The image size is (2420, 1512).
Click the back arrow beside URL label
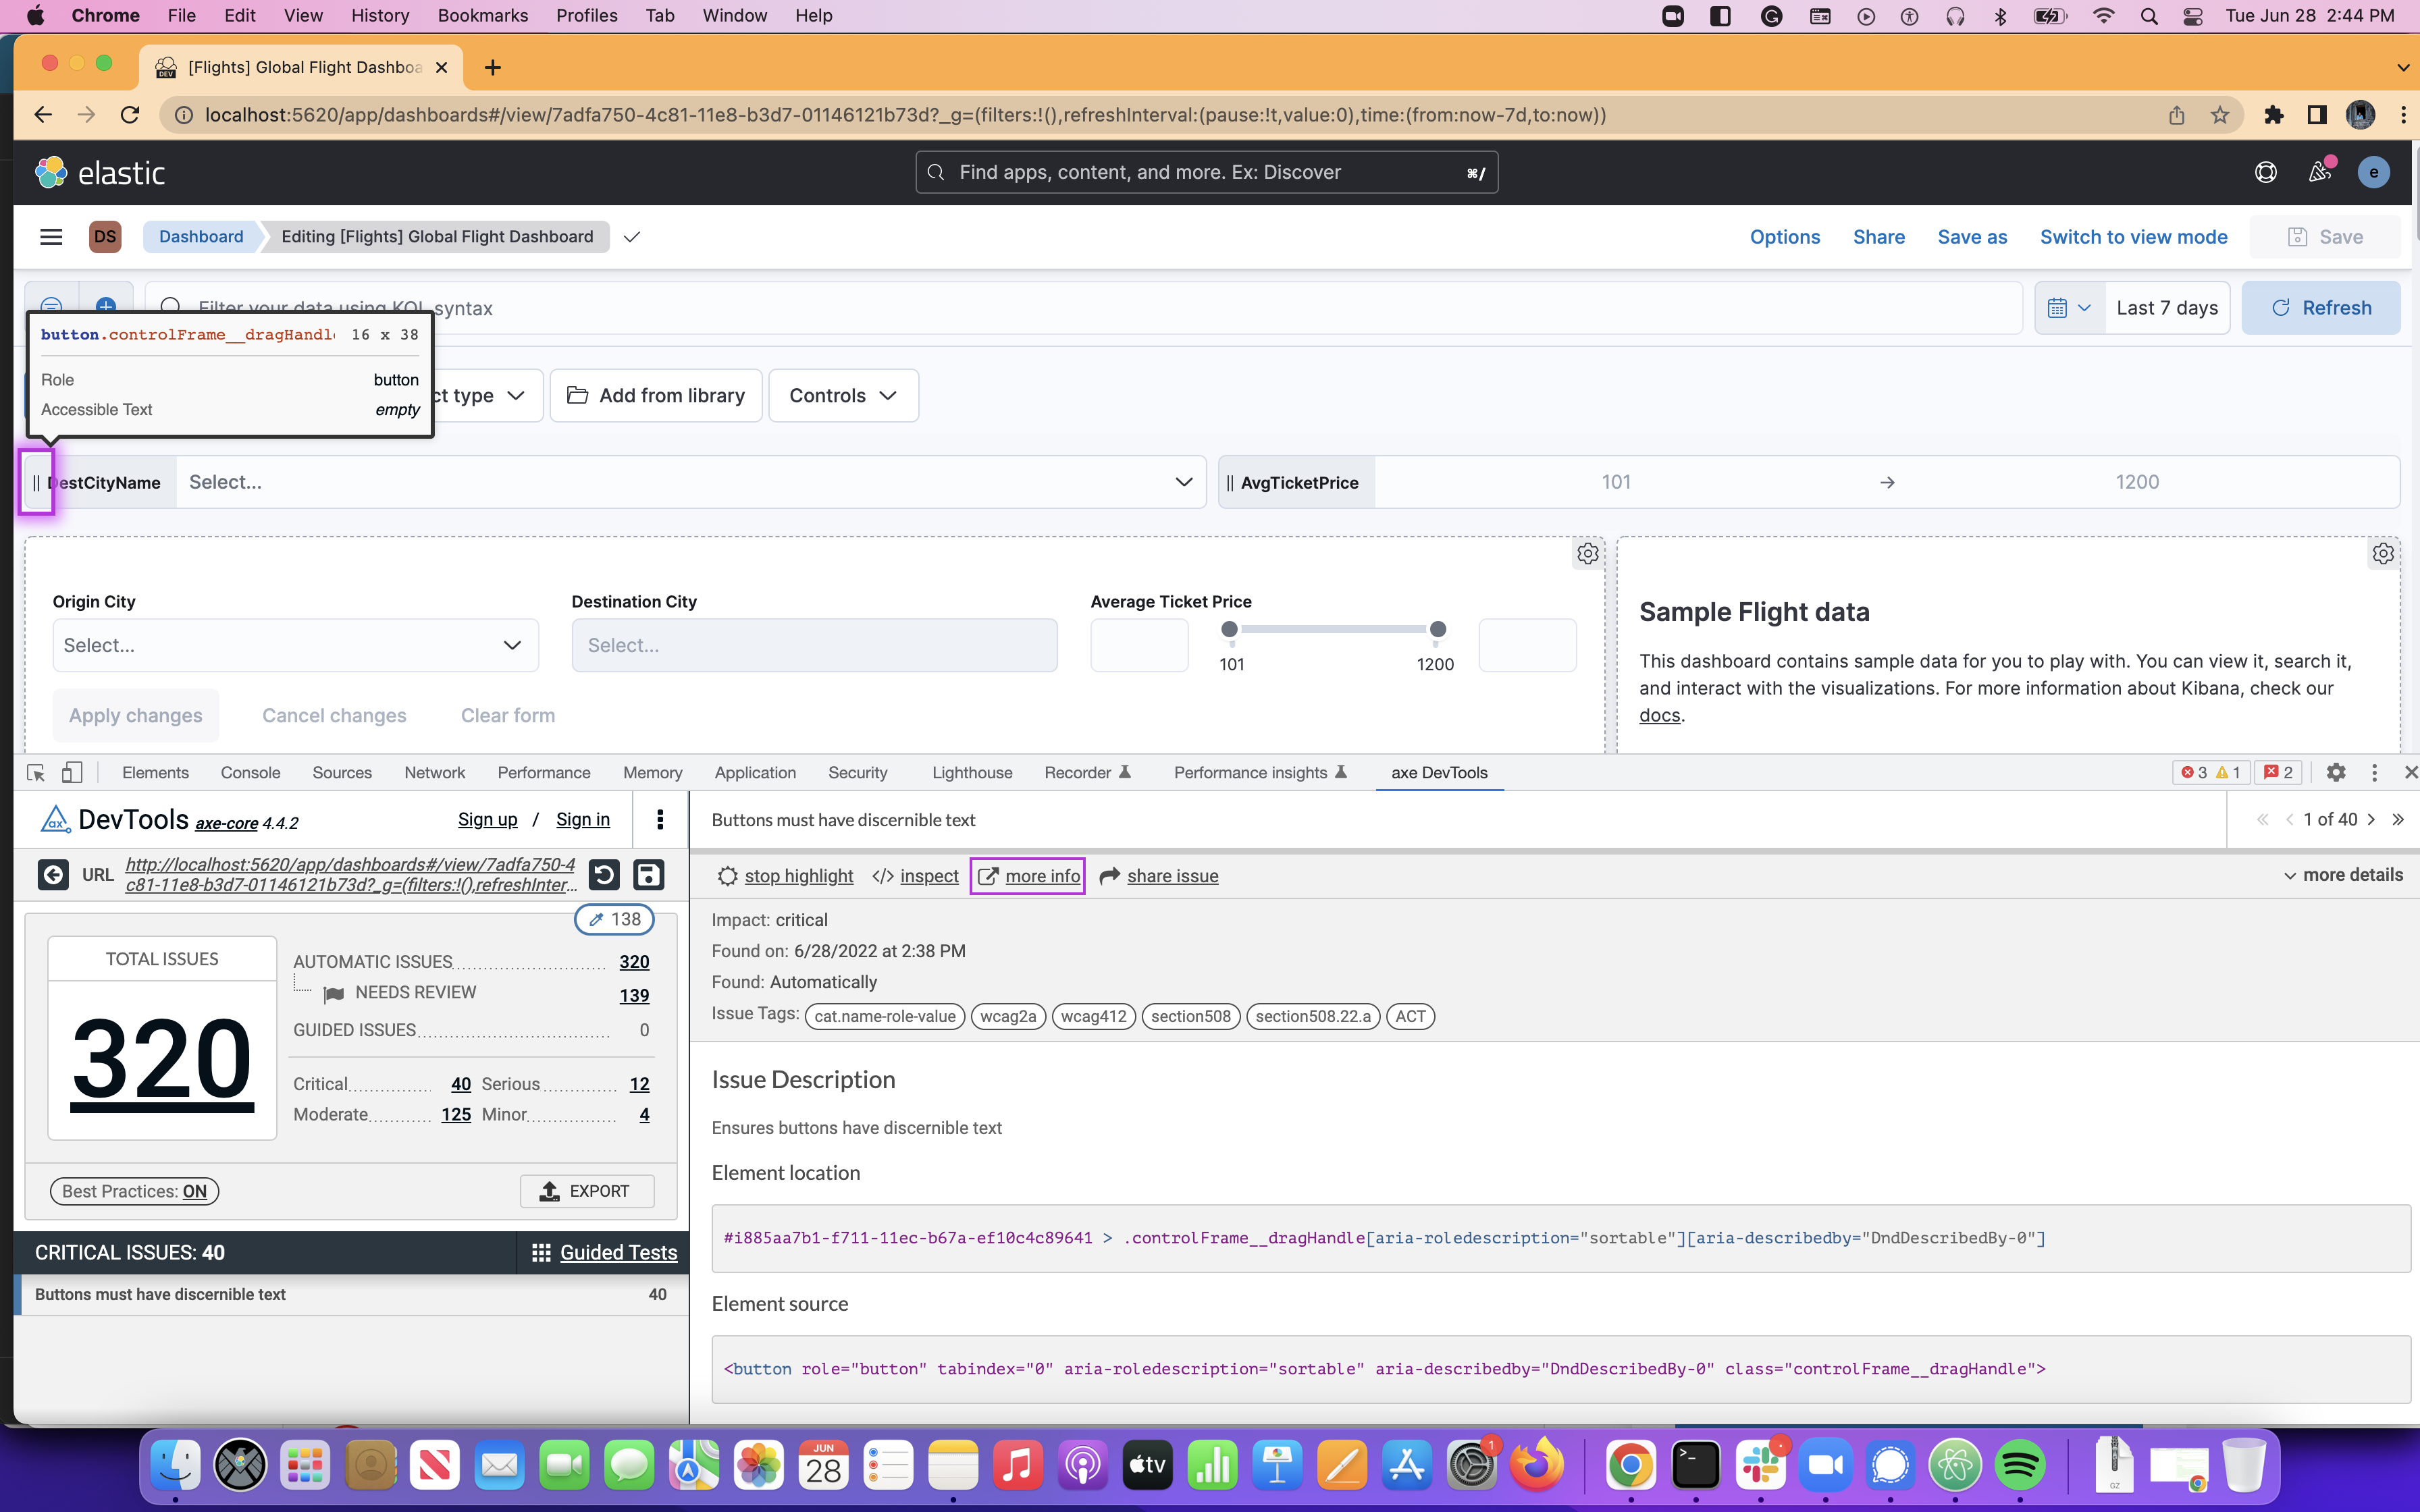click(53, 875)
